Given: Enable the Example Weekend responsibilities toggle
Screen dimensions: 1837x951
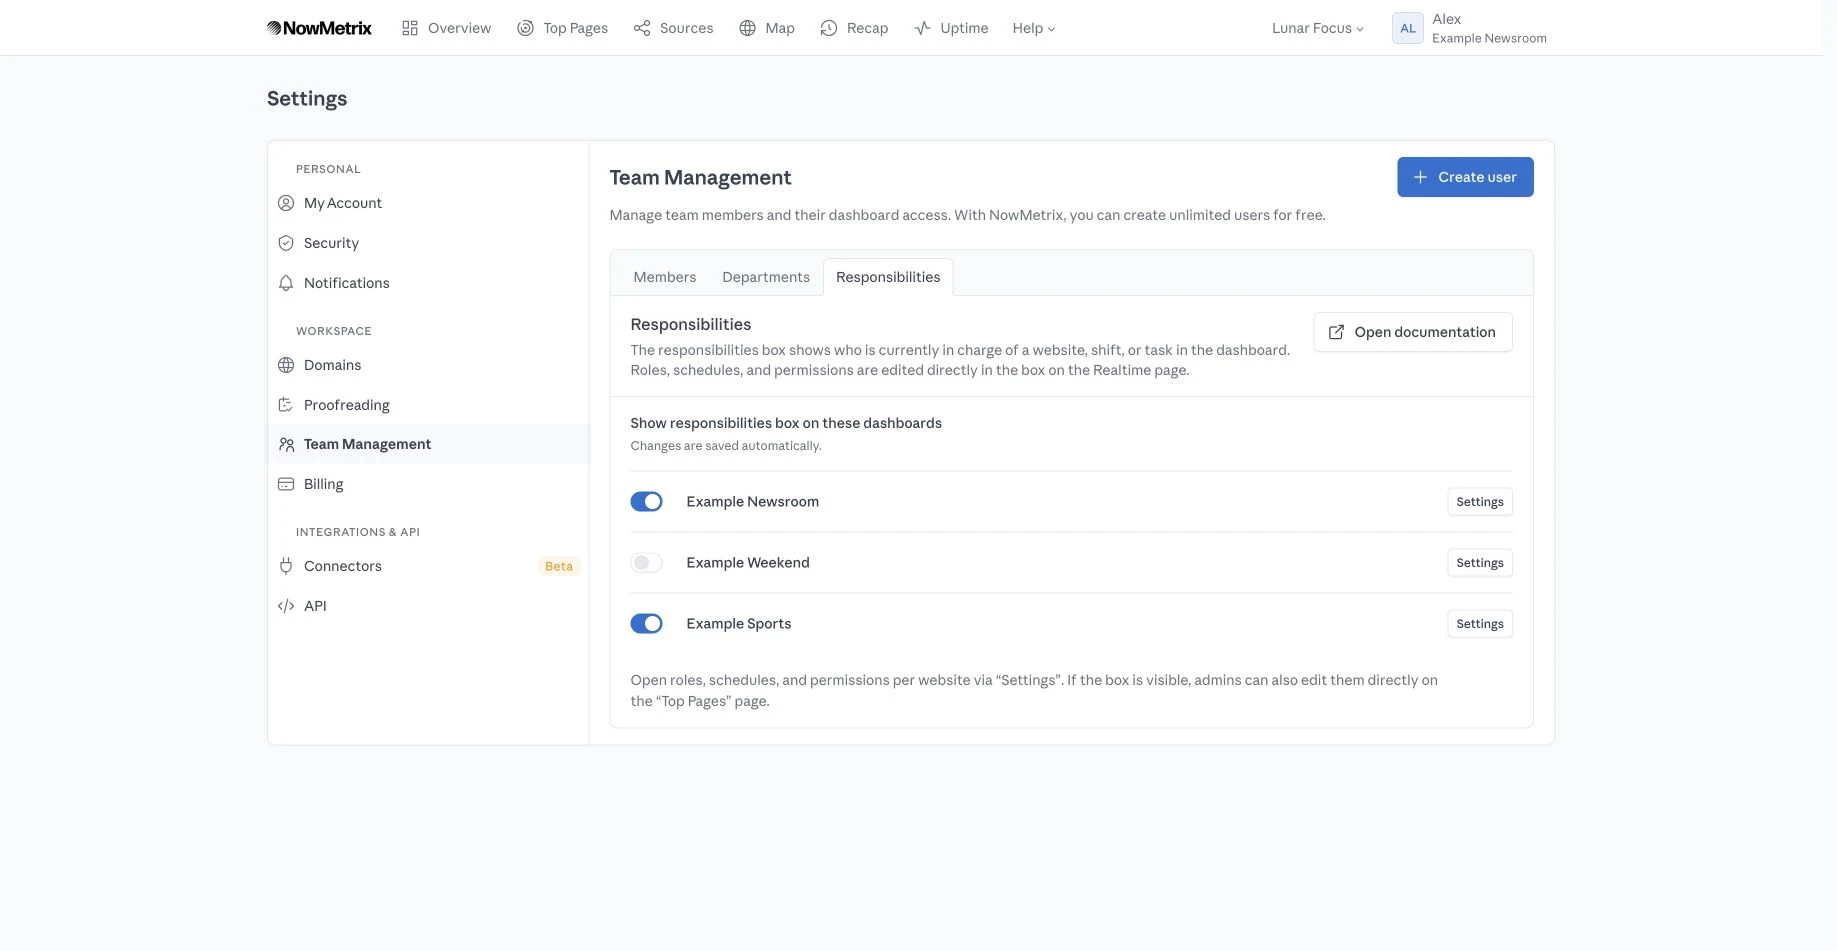Looking at the screenshot, I should [647, 563].
